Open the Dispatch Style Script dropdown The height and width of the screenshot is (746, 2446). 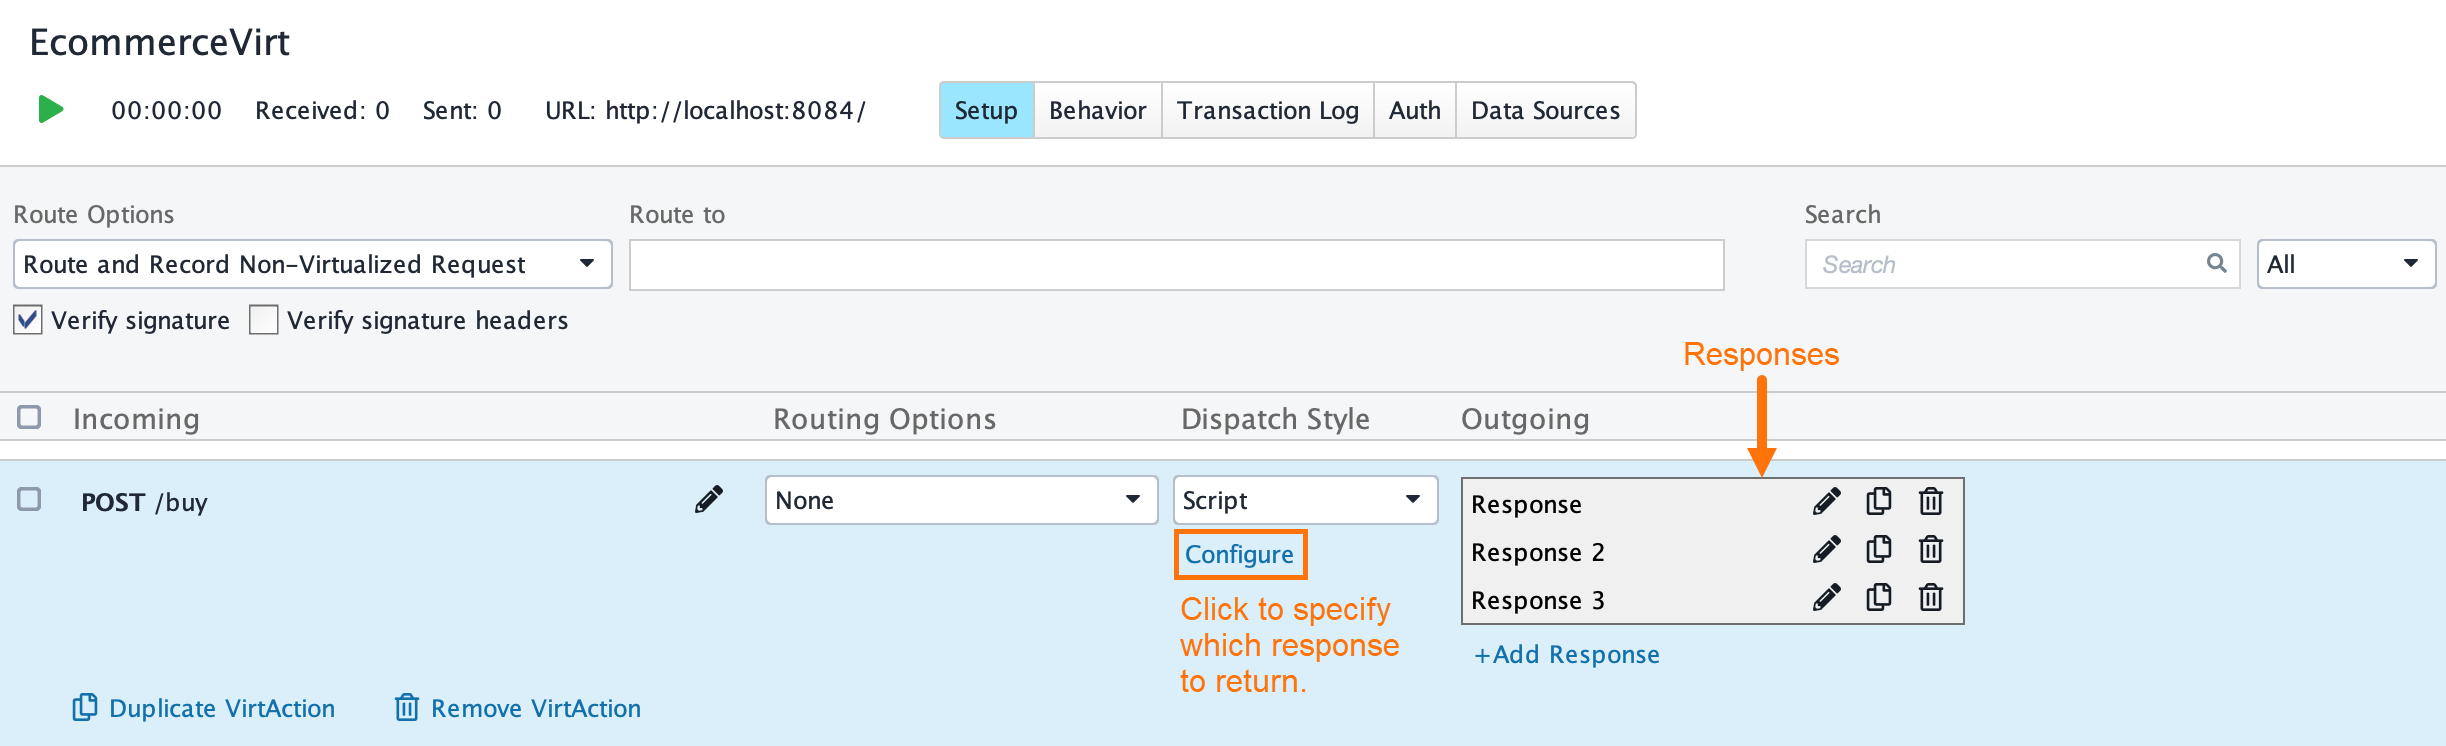tap(1305, 500)
